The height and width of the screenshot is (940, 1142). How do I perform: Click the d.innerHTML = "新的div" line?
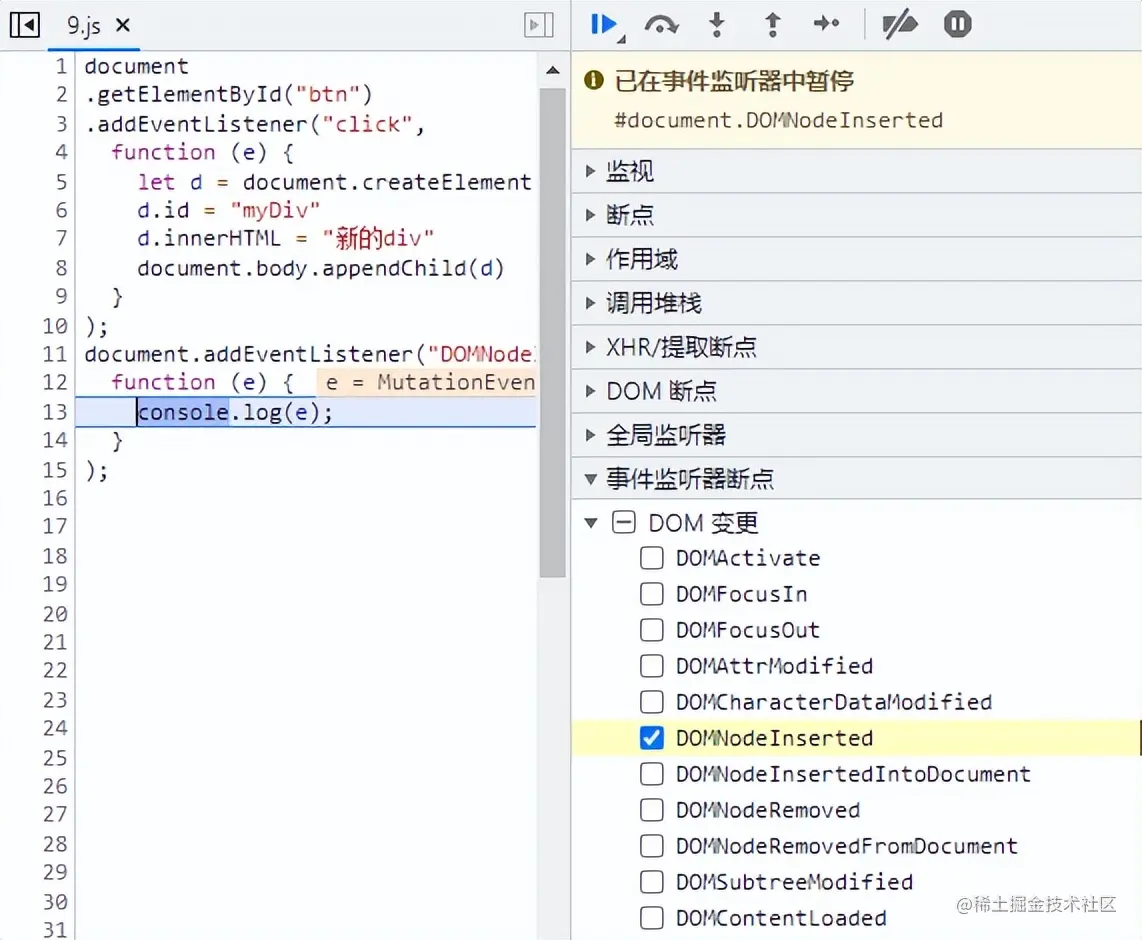pyautogui.click(x=286, y=238)
